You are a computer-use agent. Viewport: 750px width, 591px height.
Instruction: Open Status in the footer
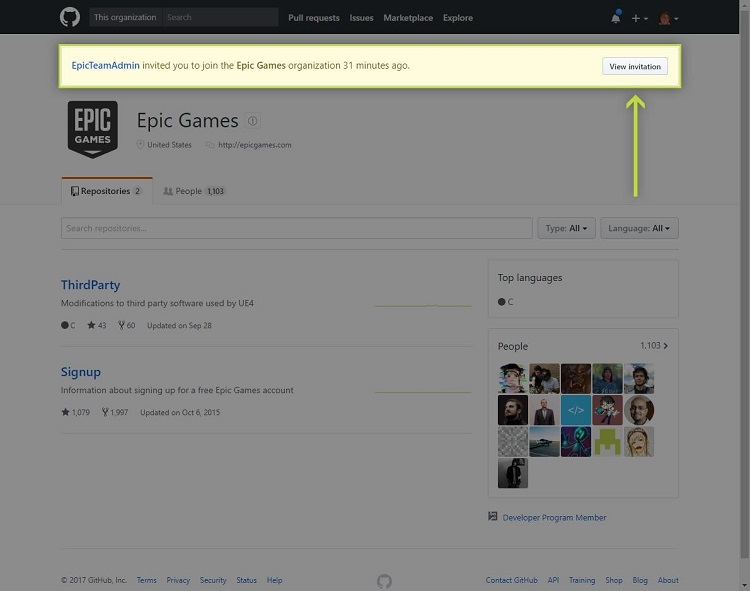246,580
